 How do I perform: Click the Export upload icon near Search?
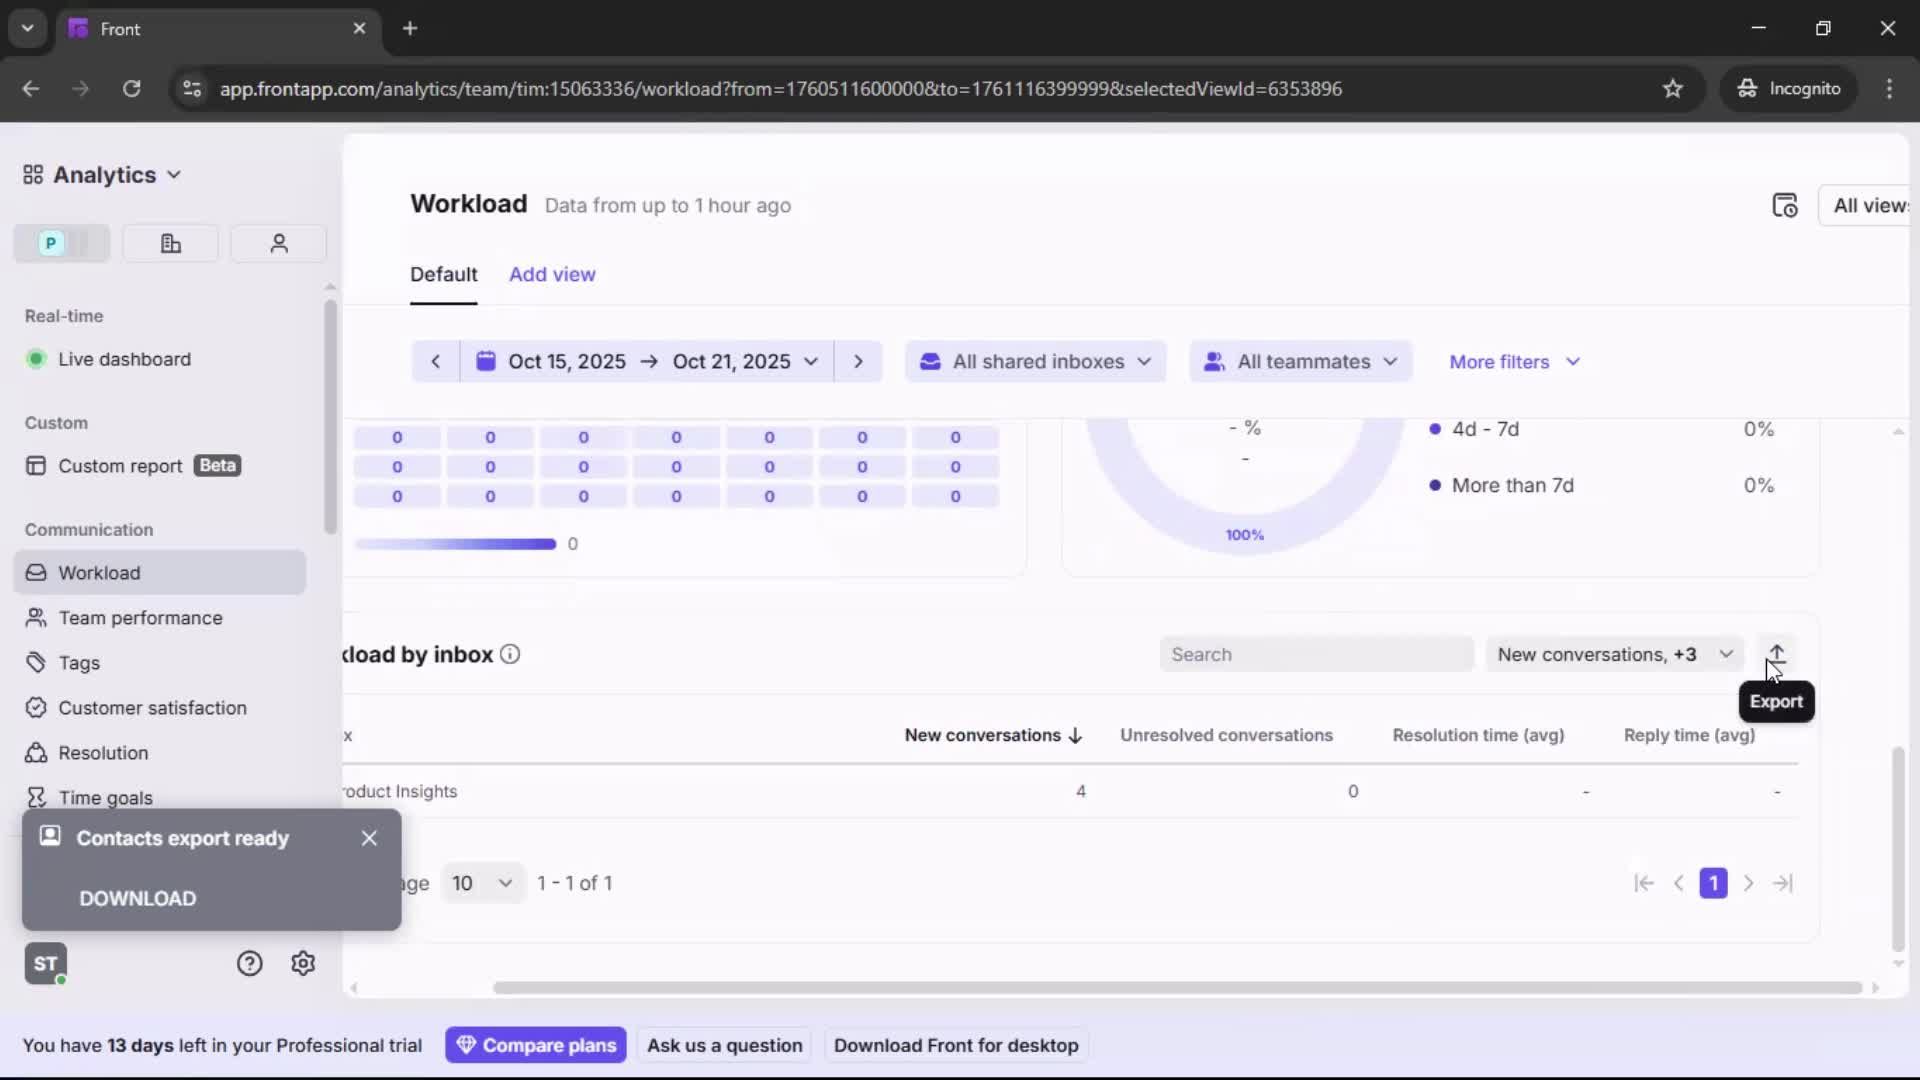pos(1777,653)
